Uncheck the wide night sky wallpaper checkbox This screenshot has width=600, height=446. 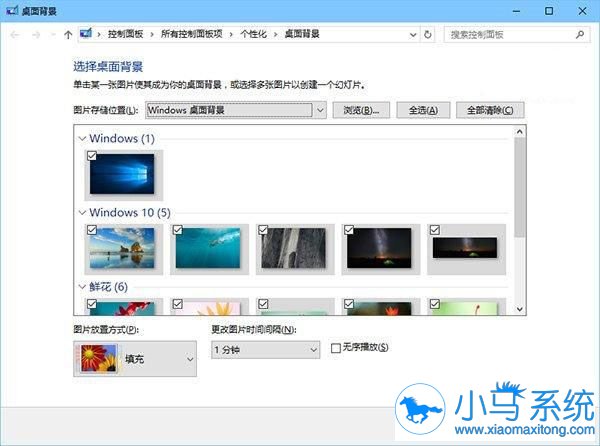435,230
